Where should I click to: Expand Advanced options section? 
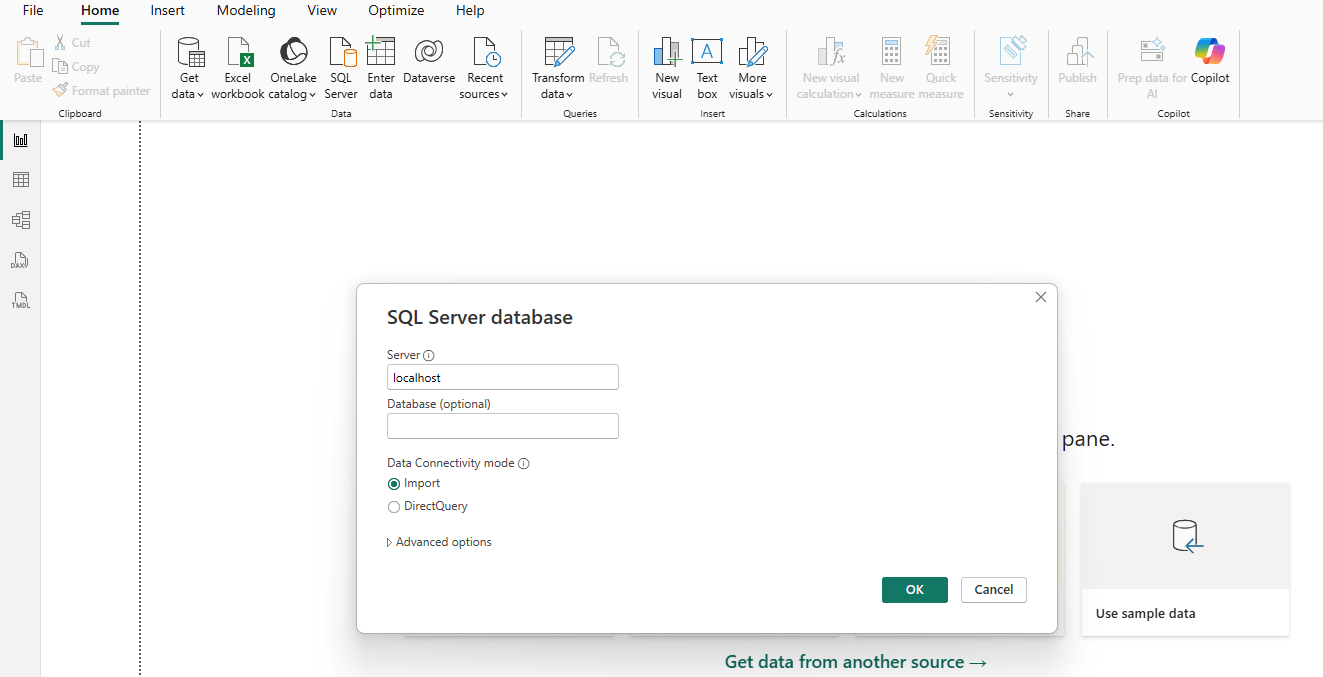(439, 542)
